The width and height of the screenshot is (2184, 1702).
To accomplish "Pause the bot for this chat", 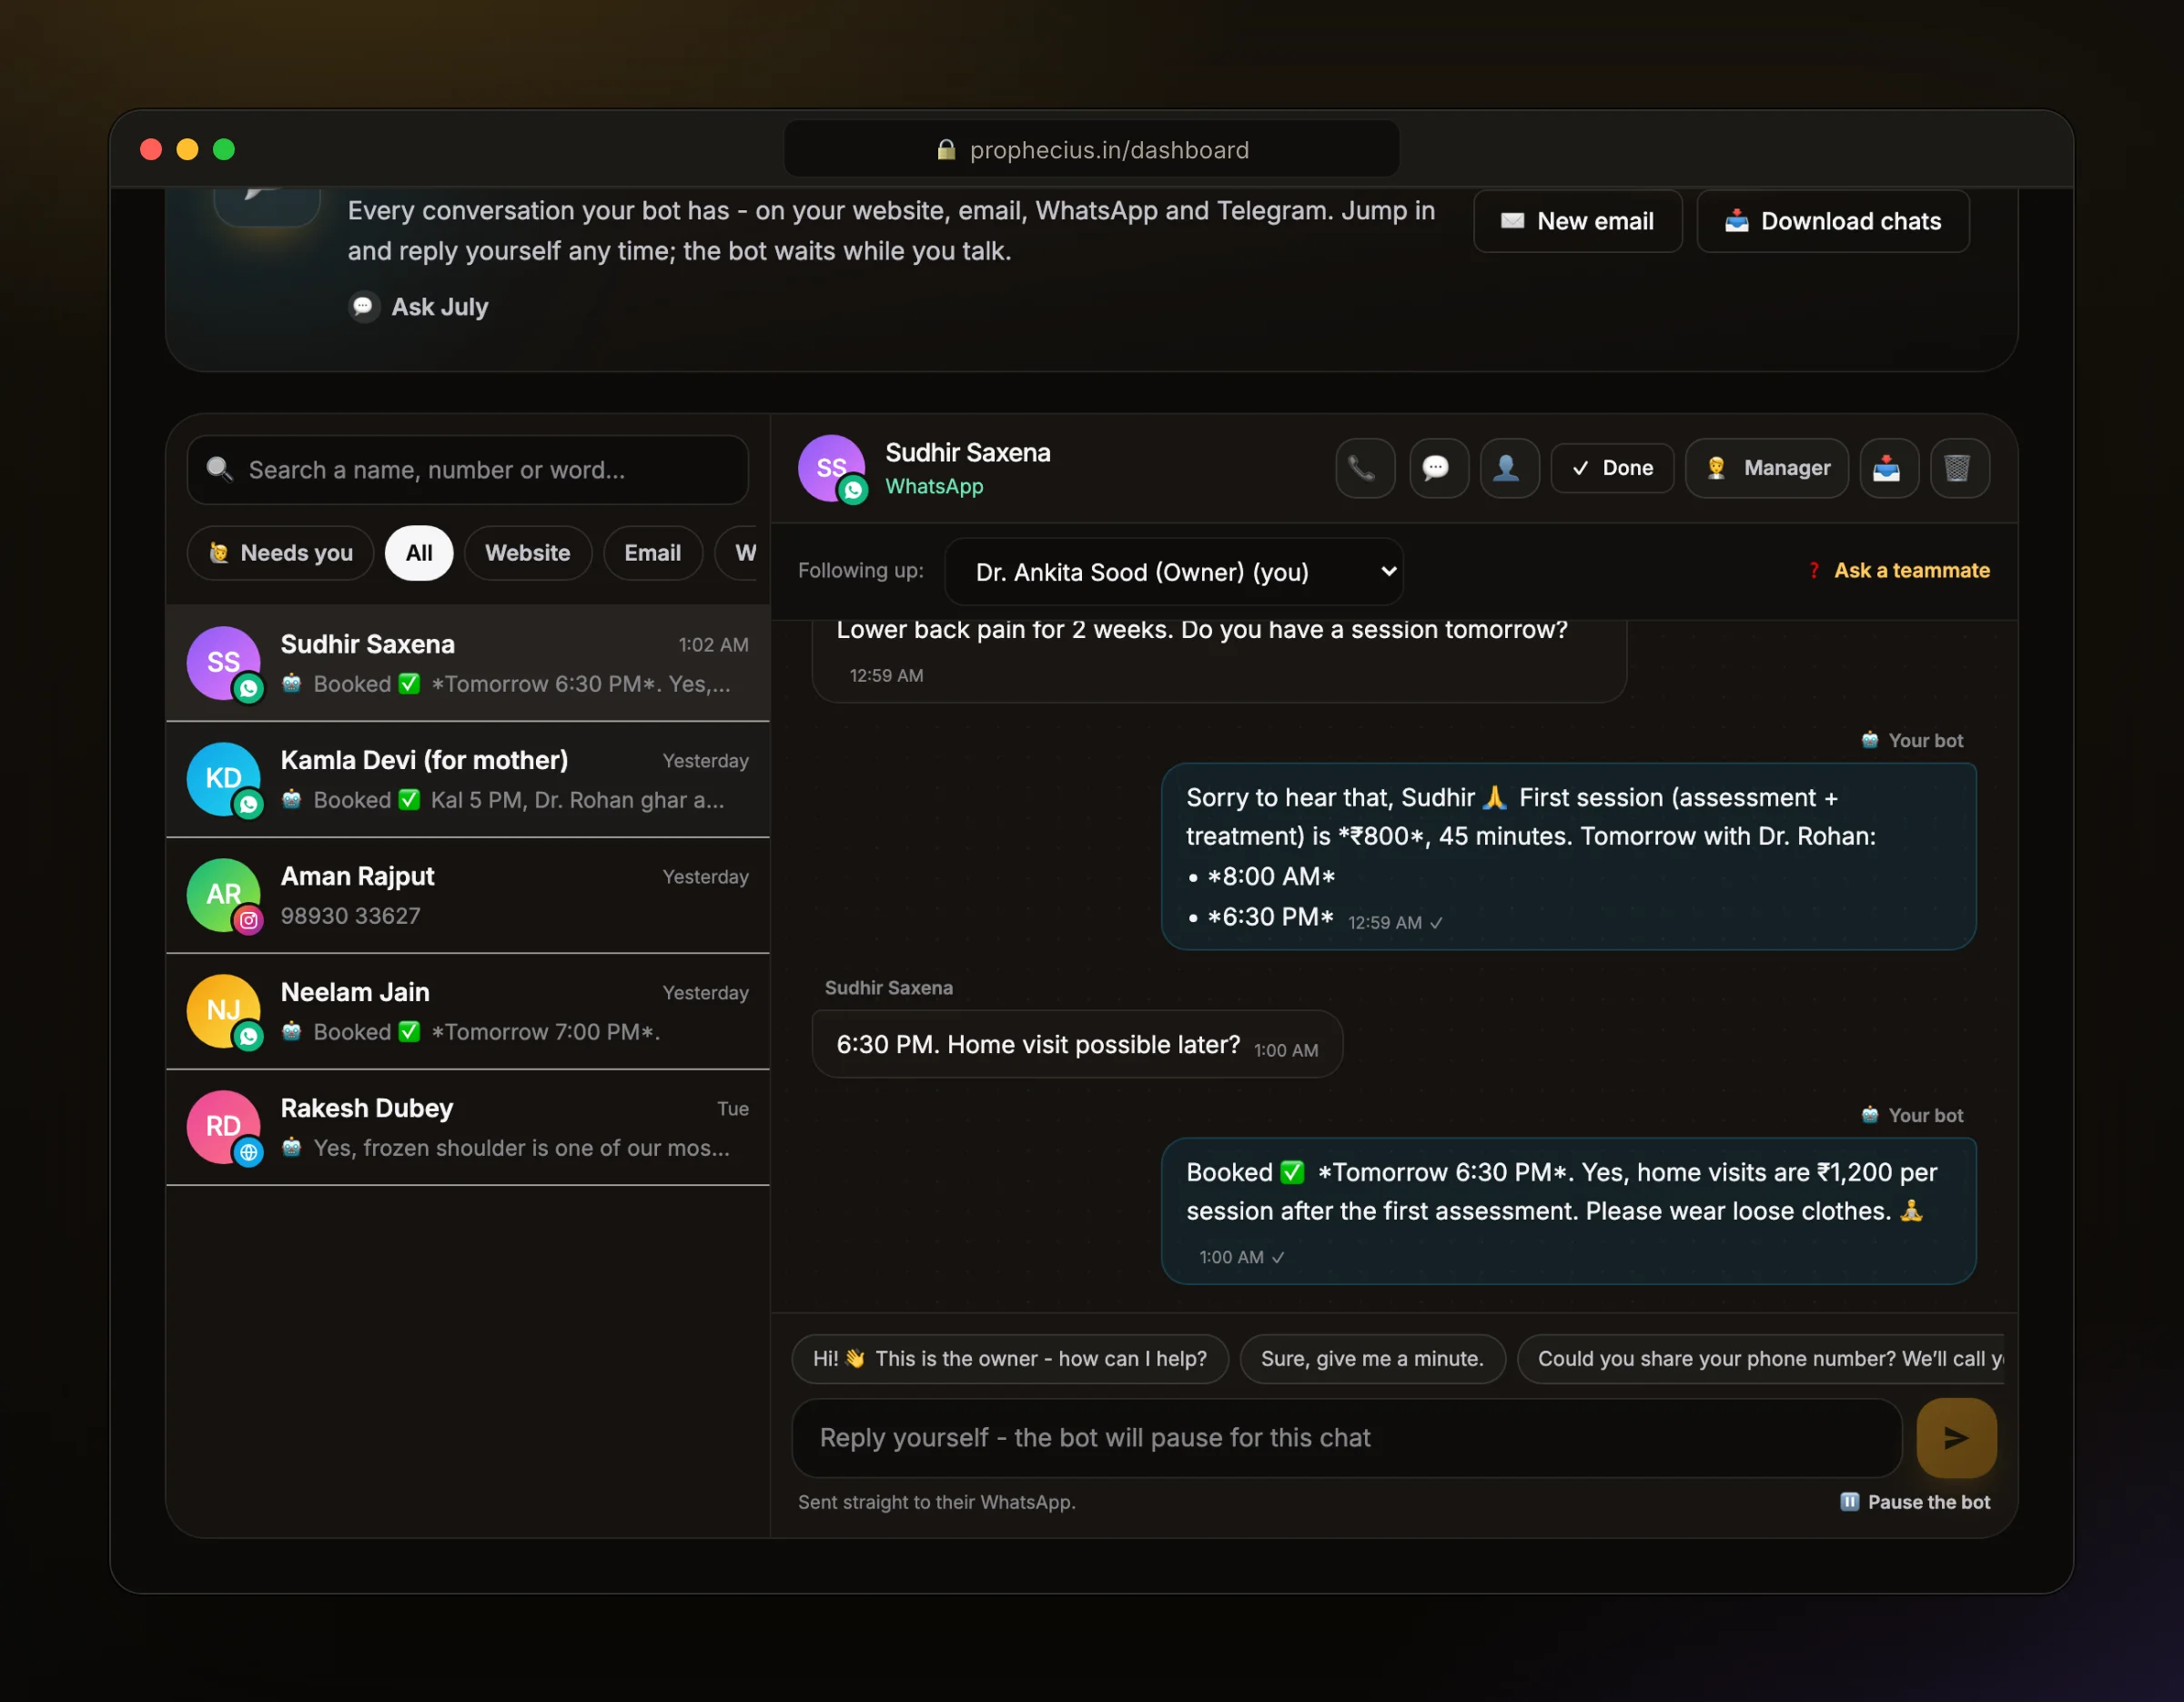I will [x=1914, y=1502].
